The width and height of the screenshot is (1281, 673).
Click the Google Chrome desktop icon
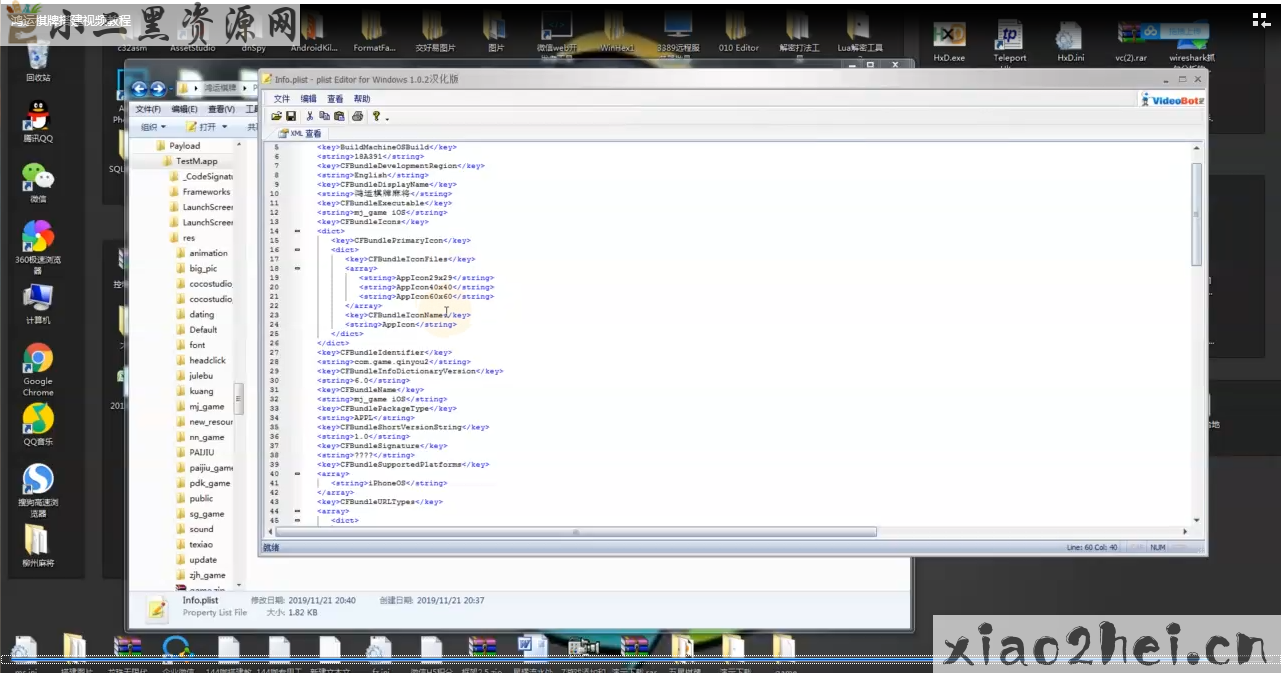38,368
